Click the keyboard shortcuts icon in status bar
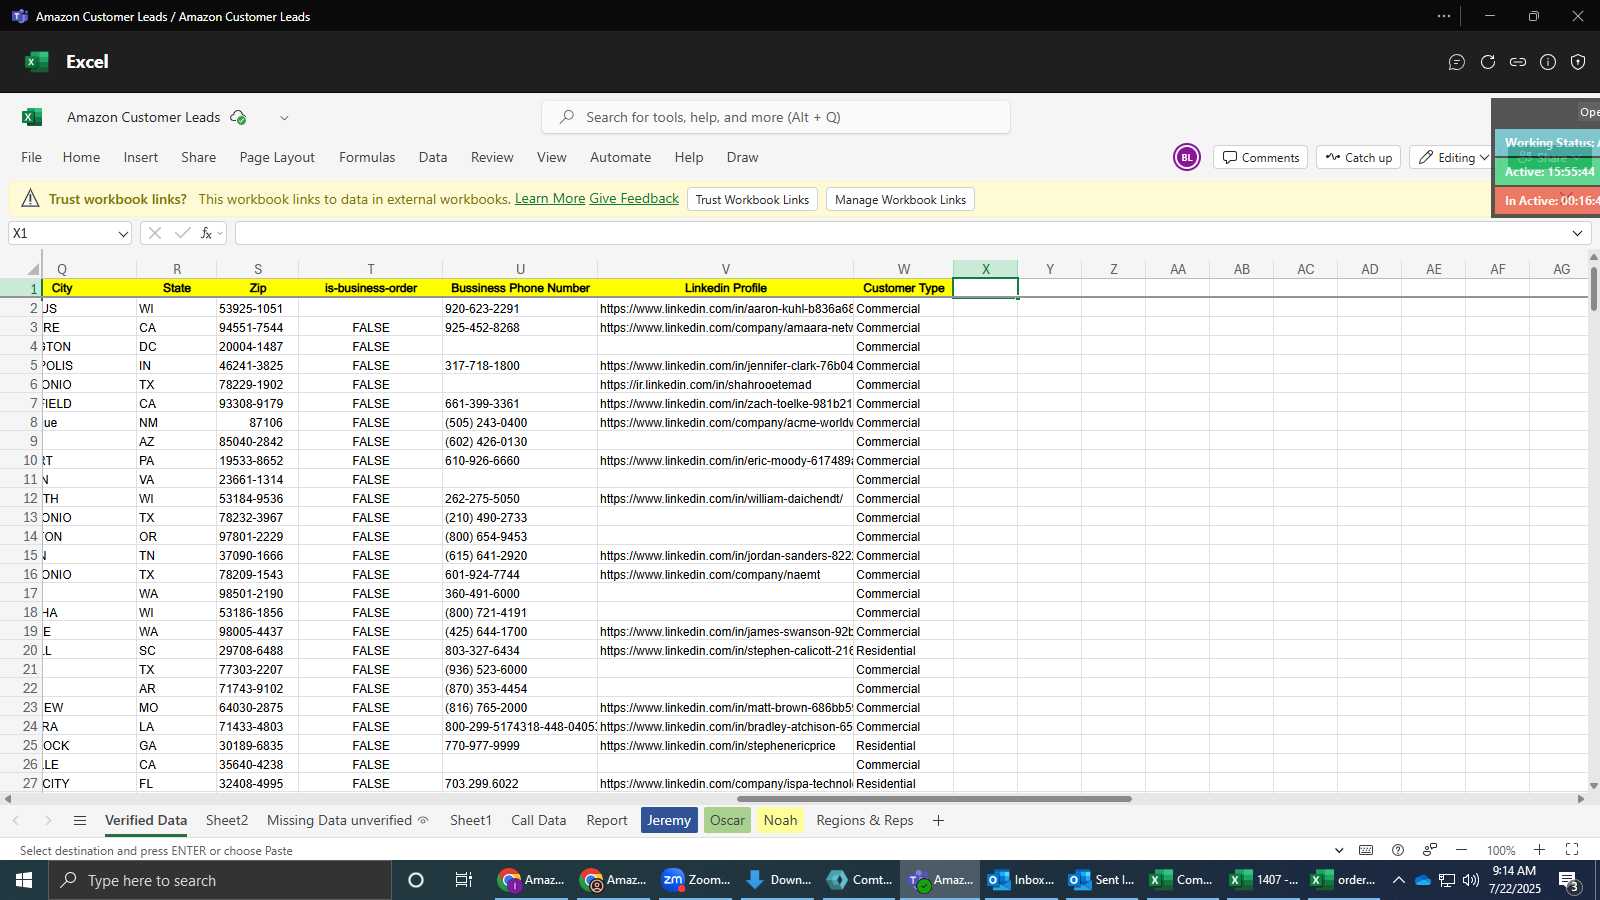The width and height of the screenshot is (1600, 900). click(x=1366, y=850)
